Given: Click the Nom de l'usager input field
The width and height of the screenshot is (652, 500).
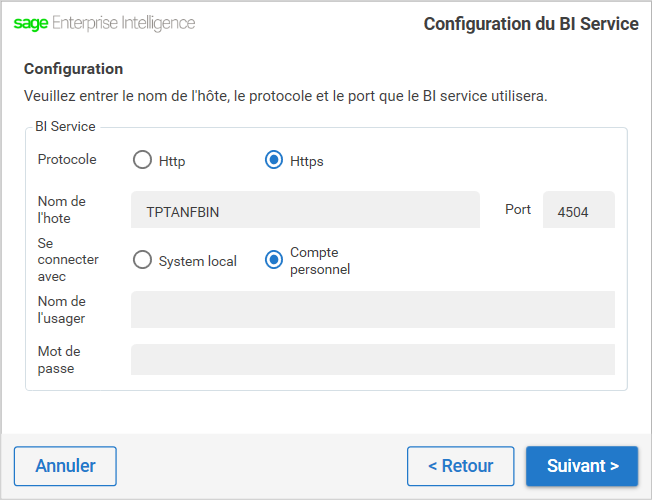Looking at the screenshot, I should pos(373,309).
